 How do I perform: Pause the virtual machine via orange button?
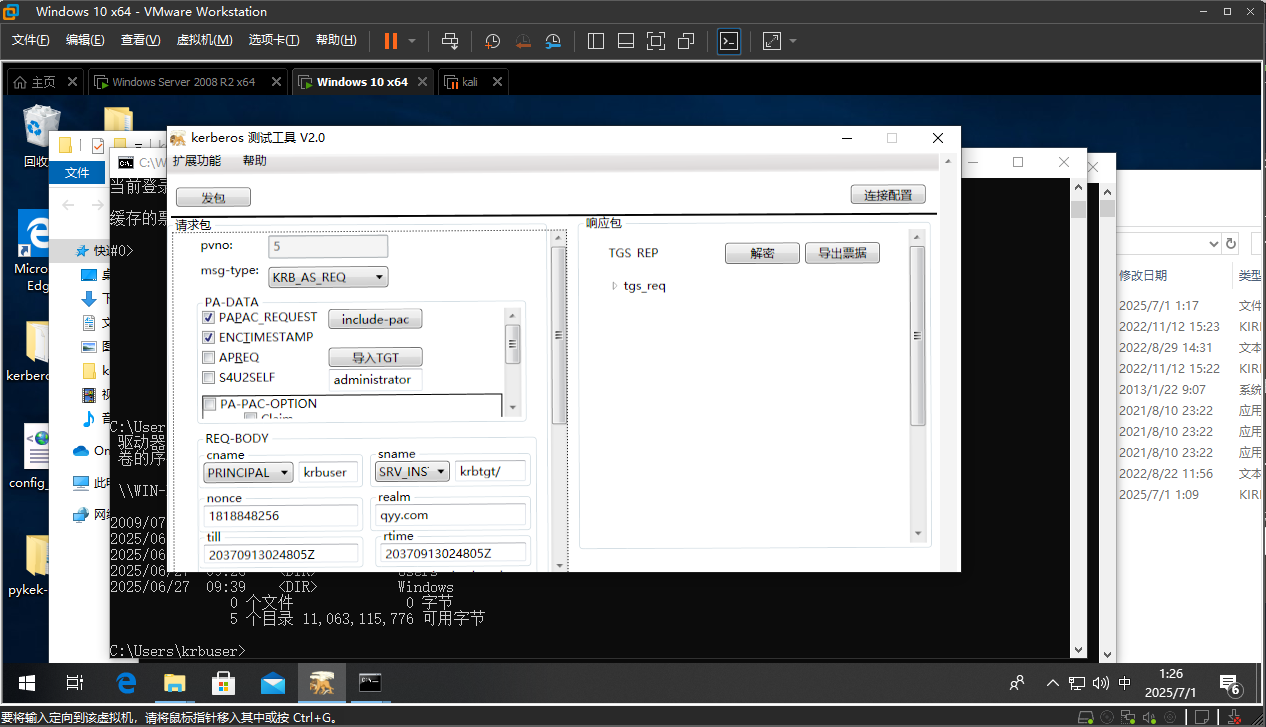[x=390, y=41]
